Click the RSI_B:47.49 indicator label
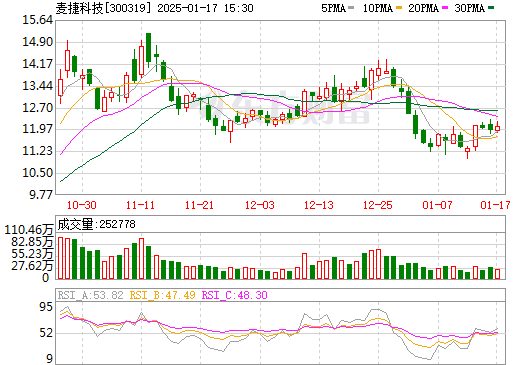Viewport: 520px width, 365px height. point(163,295)
